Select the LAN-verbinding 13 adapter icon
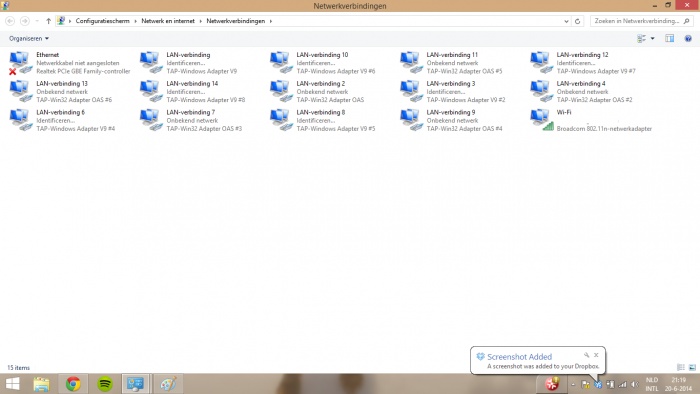This screenshot has height=394, width=700. pyautogui.click(x=21, y=91)
